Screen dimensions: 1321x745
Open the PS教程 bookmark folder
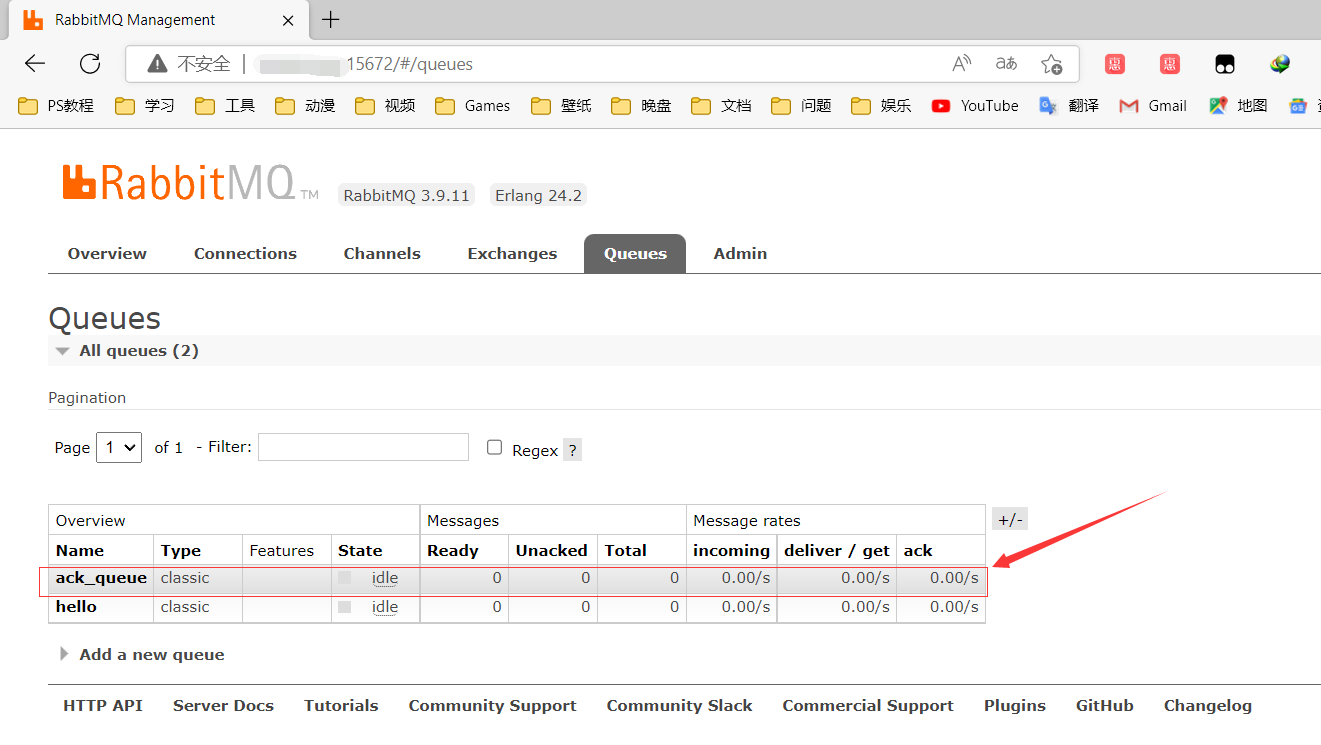click(56, 106)
